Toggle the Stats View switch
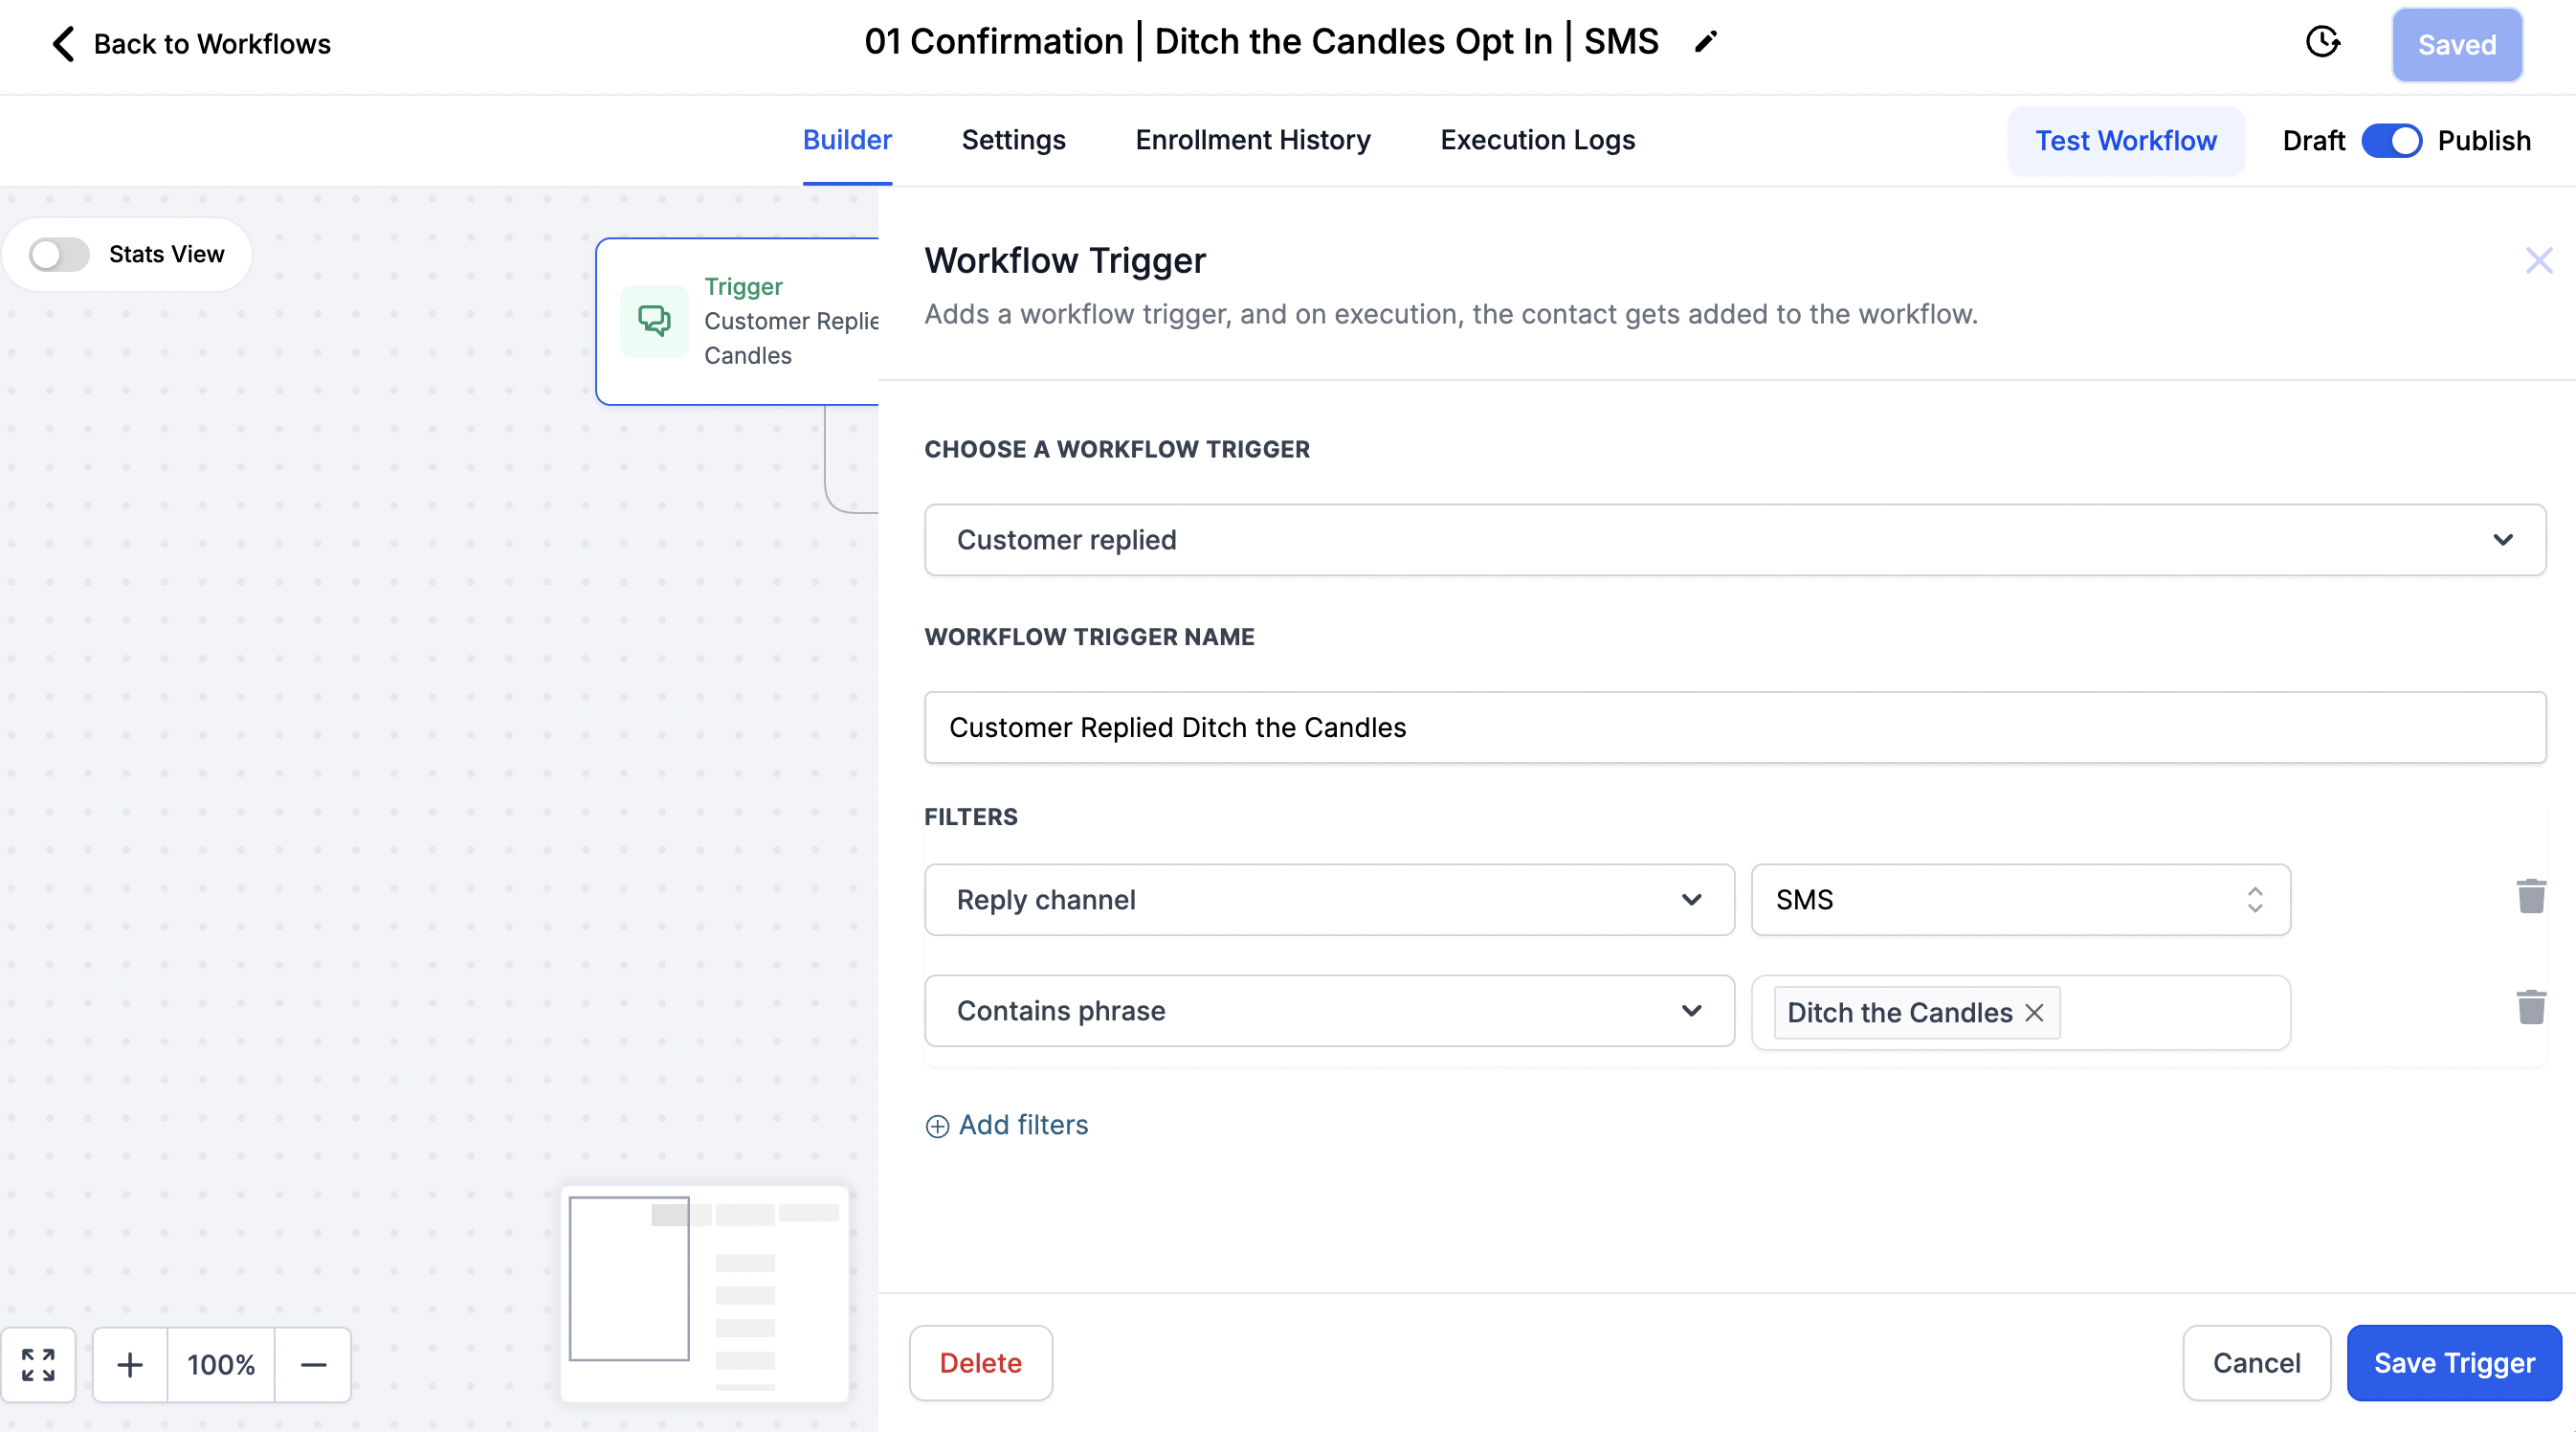Screen dimensions: 2576x1432 click(x=59, y=254)
